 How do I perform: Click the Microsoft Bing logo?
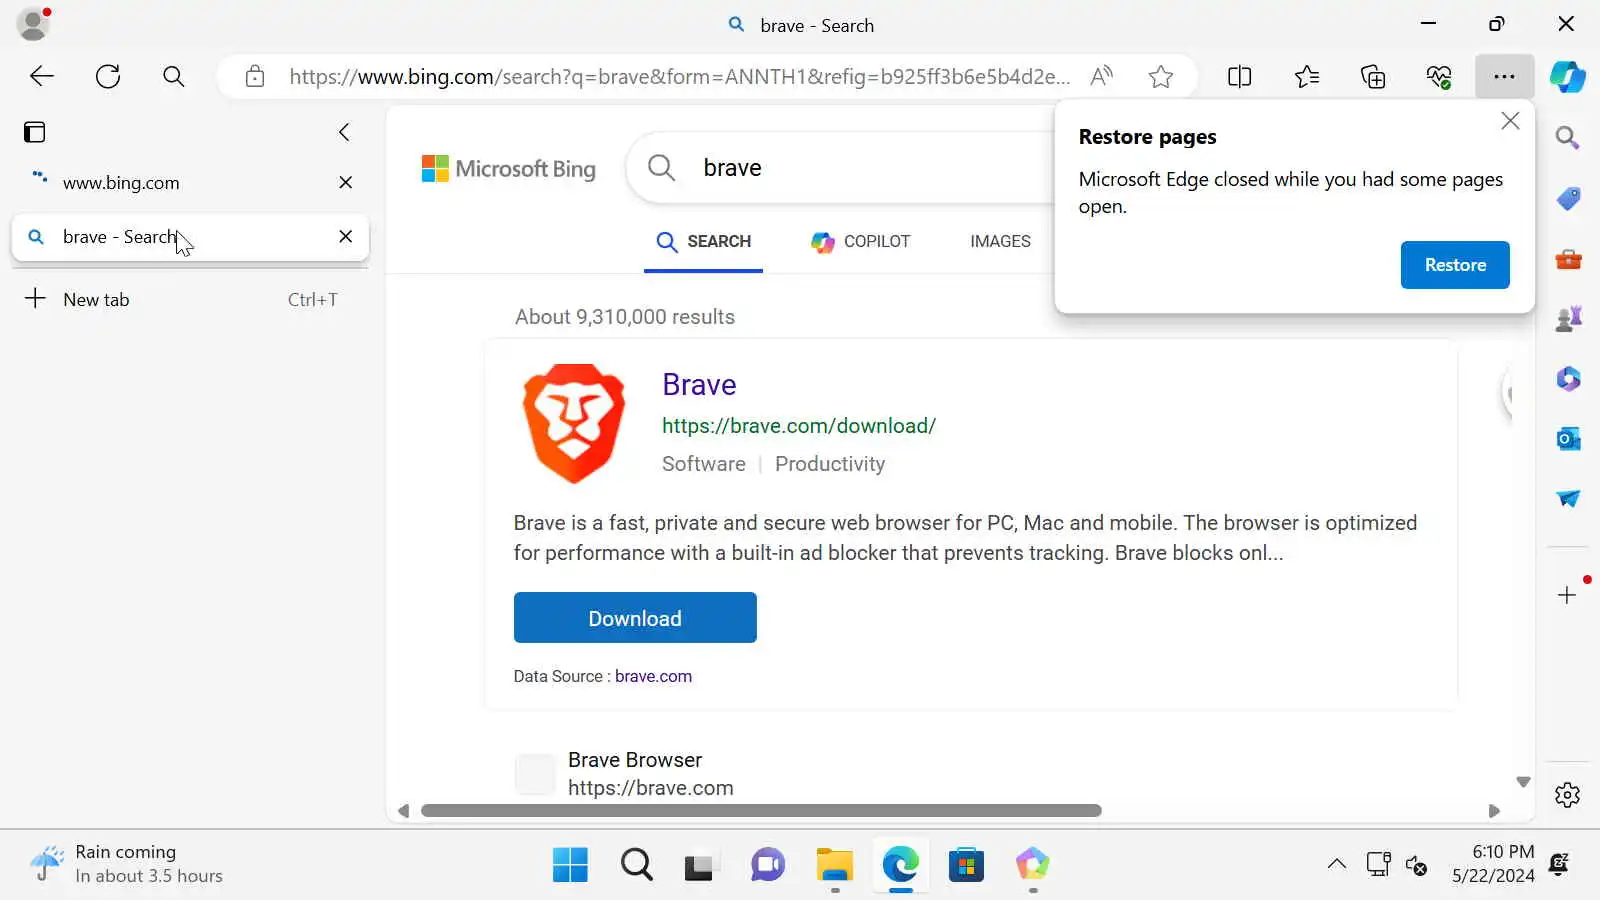(x=508, y=169)
